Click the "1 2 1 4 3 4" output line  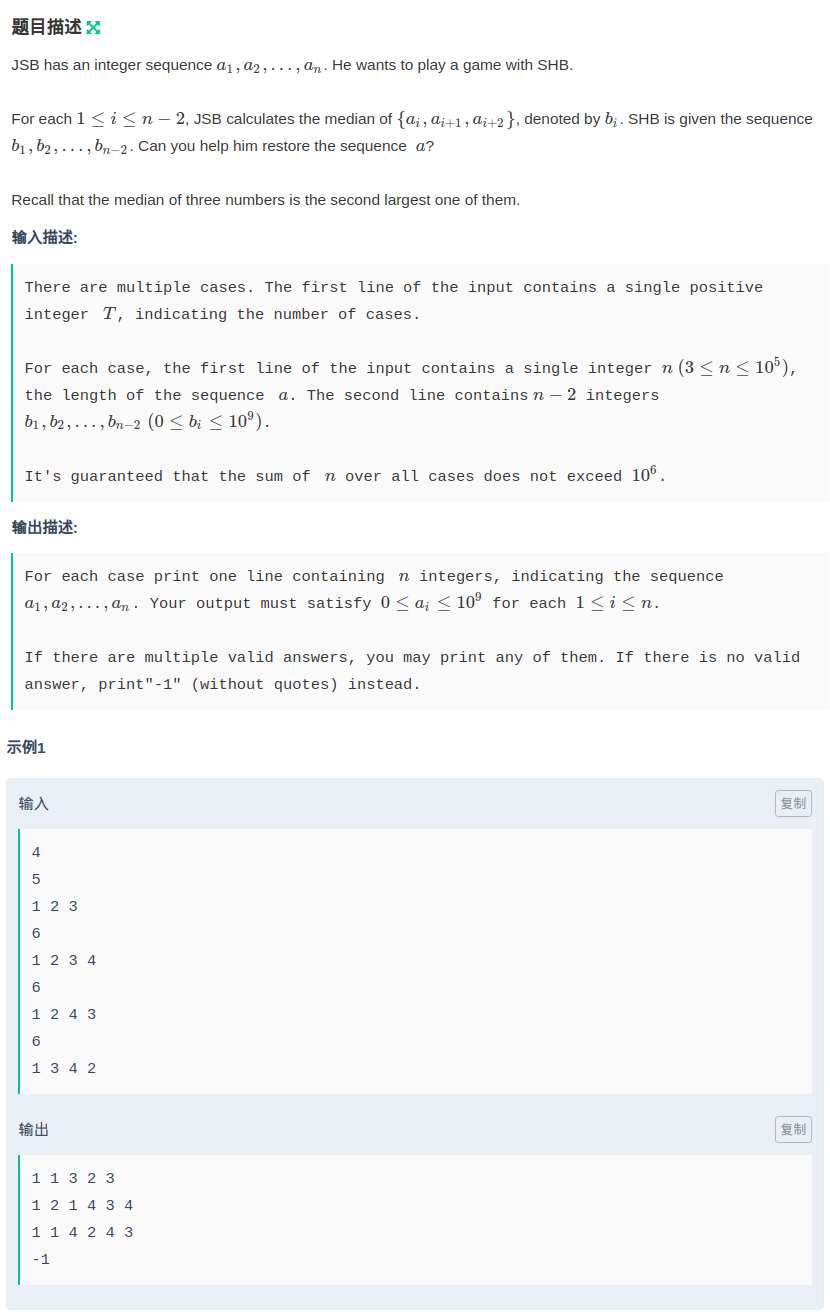82,1205
